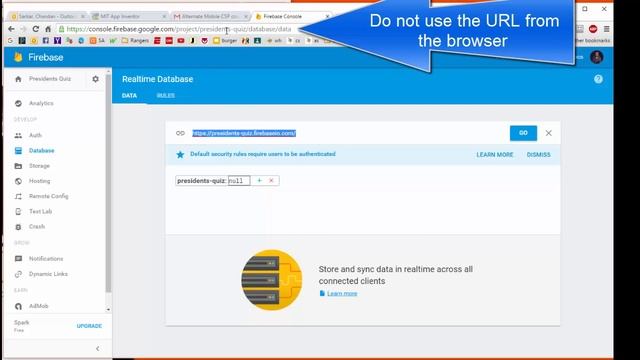Open the burger bookmark folder
Viewport: 640px width, 360px height.
pyautogui.click(x=225, y=40)
